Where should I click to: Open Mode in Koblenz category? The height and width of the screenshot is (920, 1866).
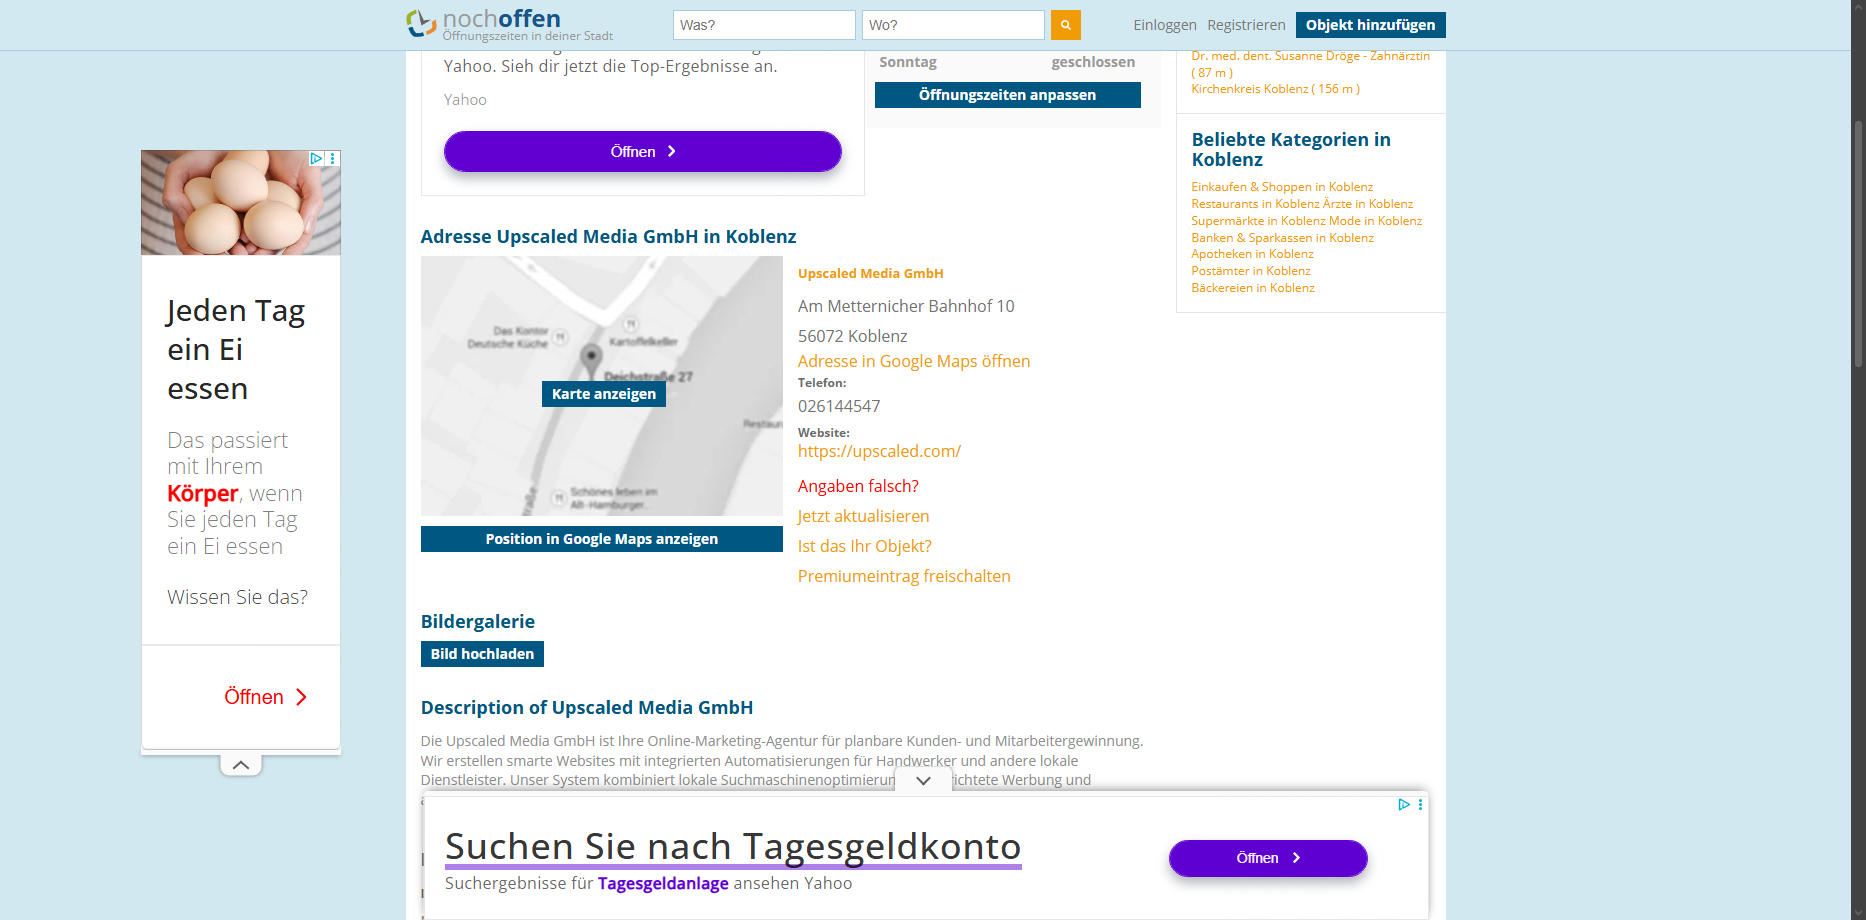[1375, 221]
